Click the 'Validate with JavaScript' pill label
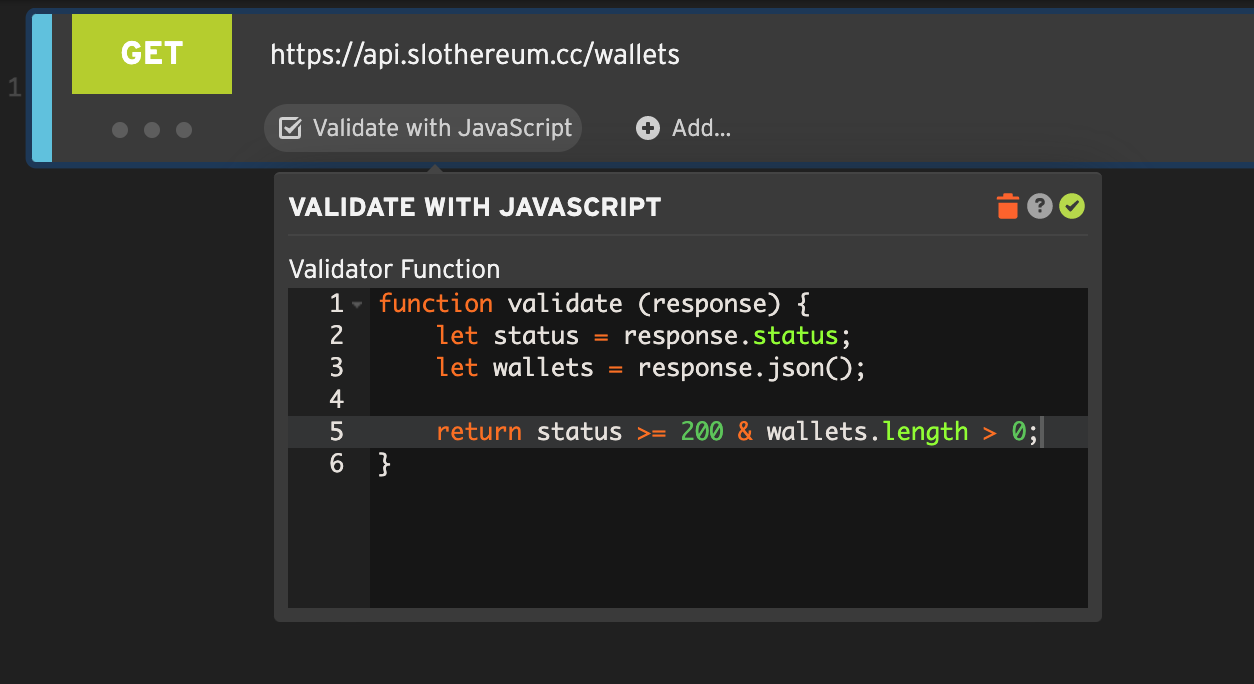The height and width of the screenshot is (684, 1254). click(x=442, y=128)
